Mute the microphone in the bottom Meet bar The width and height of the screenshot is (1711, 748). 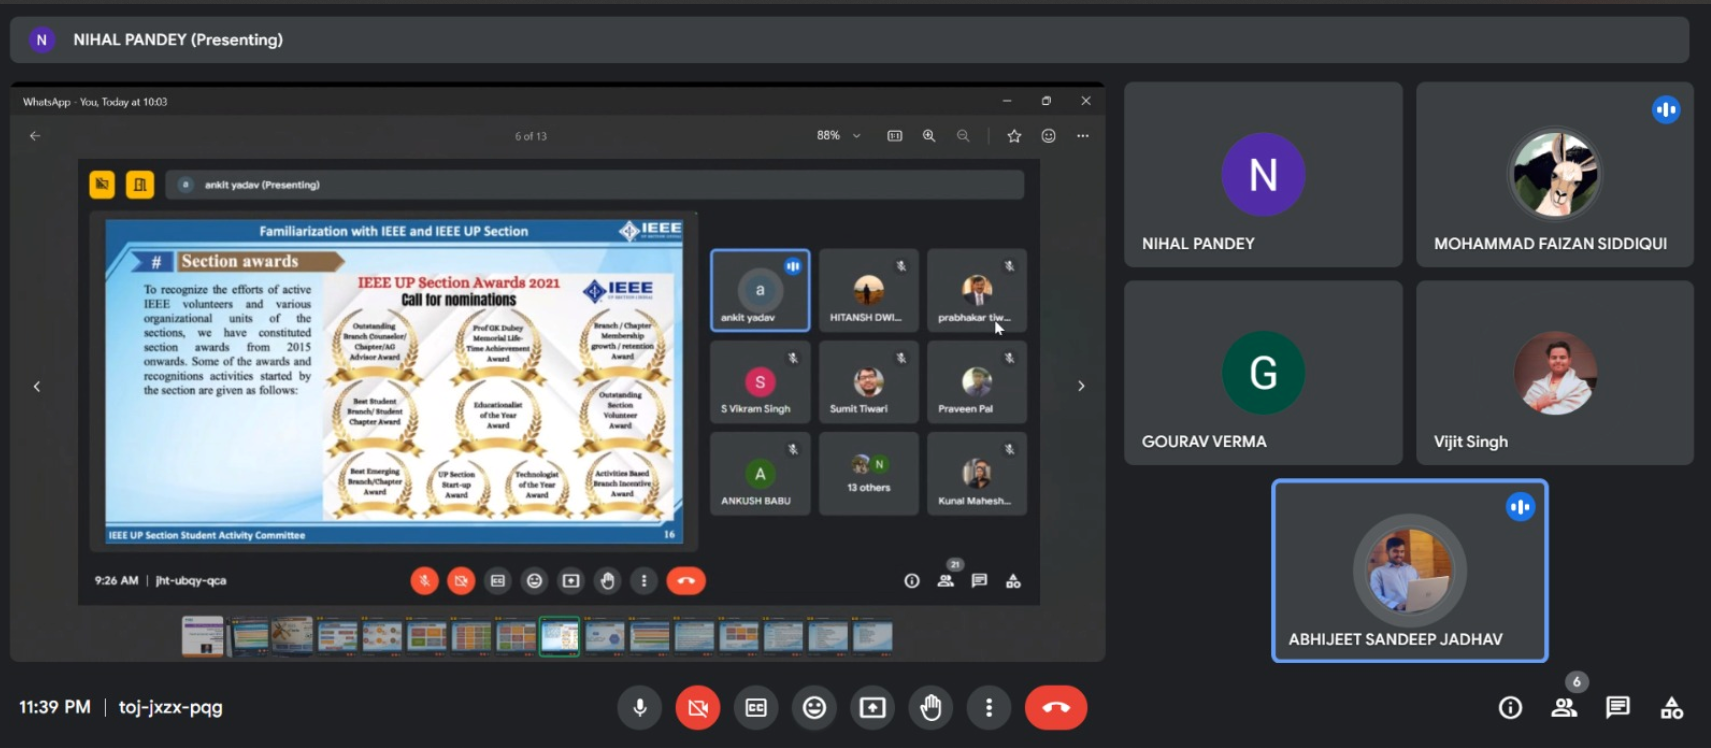(x=640, y=708)
